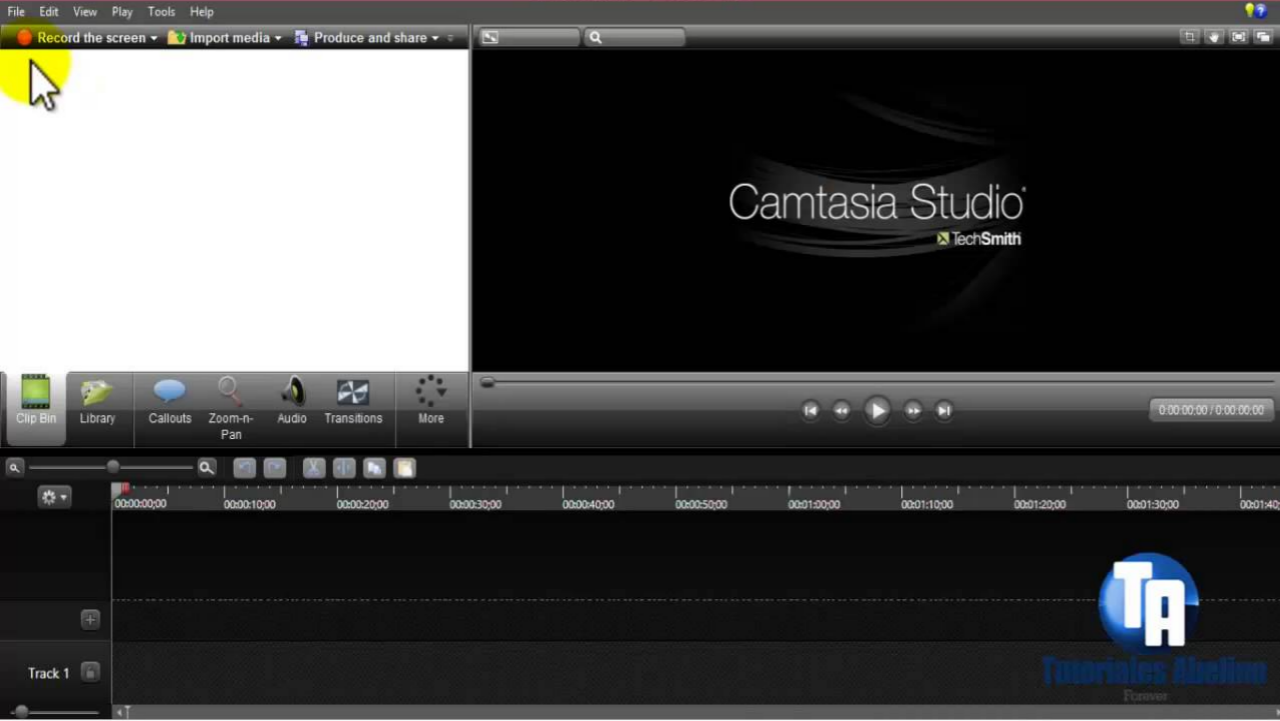
Task: Open the editing dimensions box
Action: point(529,37)
